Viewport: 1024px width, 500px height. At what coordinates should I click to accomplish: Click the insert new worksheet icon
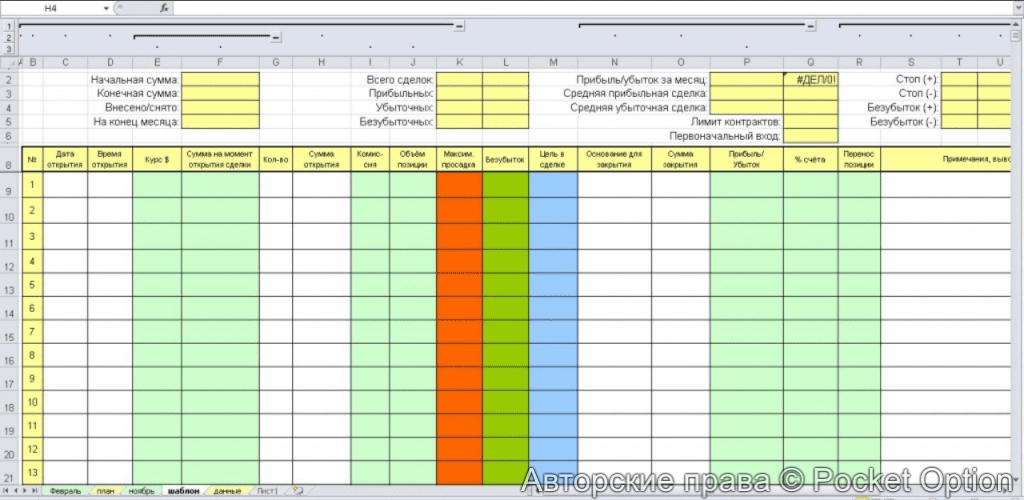pyautogui.click(x=297, y=491)
